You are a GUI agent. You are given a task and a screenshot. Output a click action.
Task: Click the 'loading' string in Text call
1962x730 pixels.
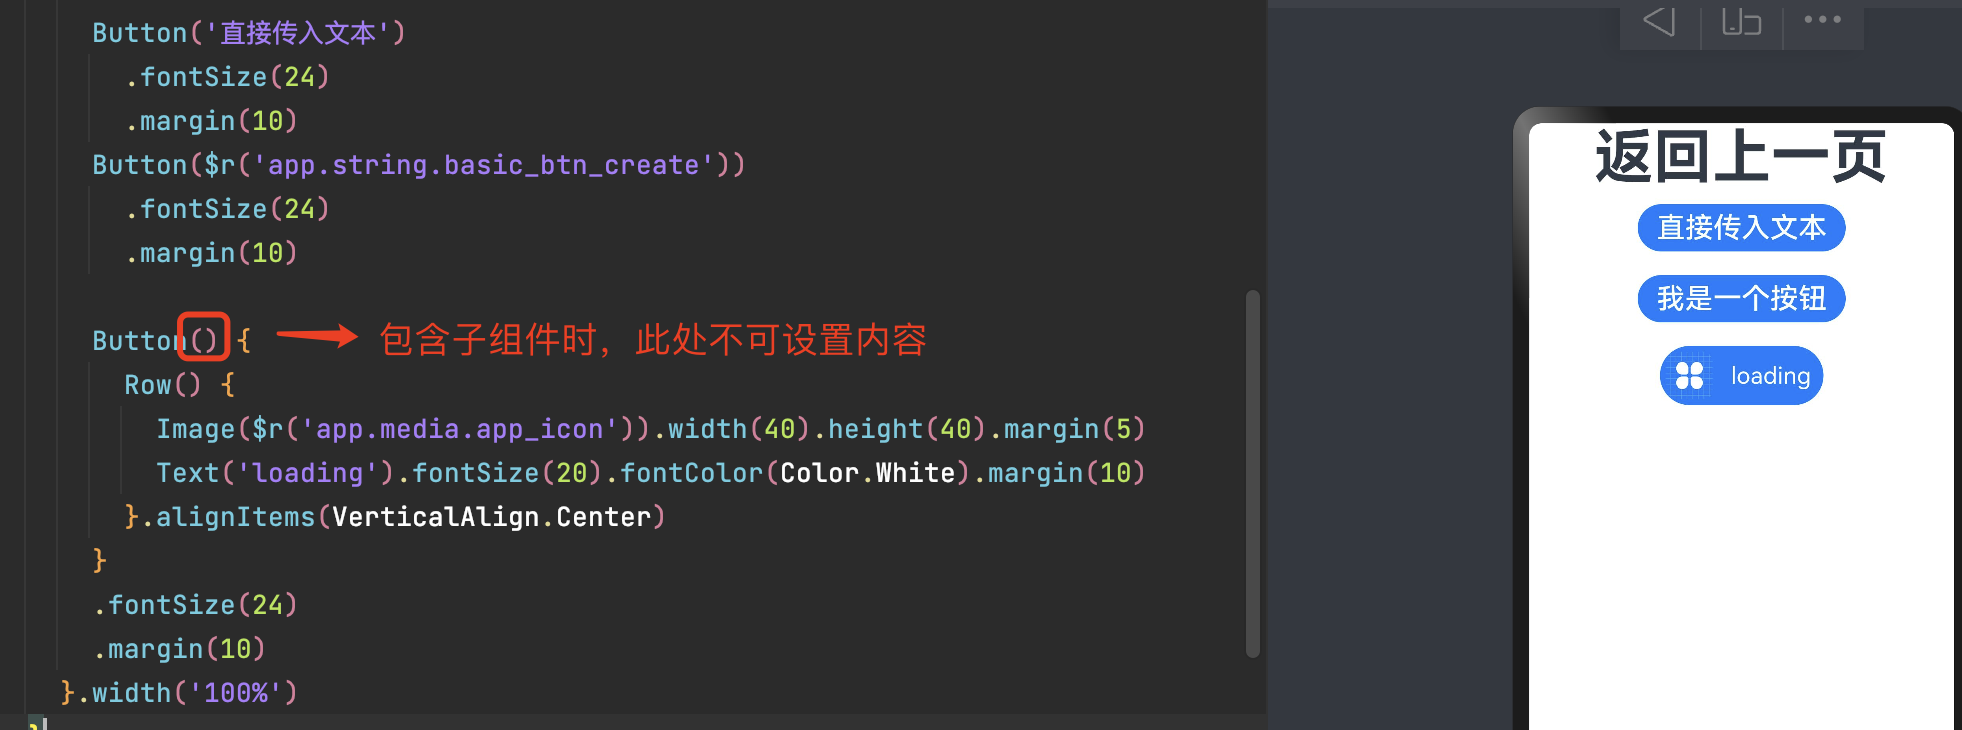point(307,473)
